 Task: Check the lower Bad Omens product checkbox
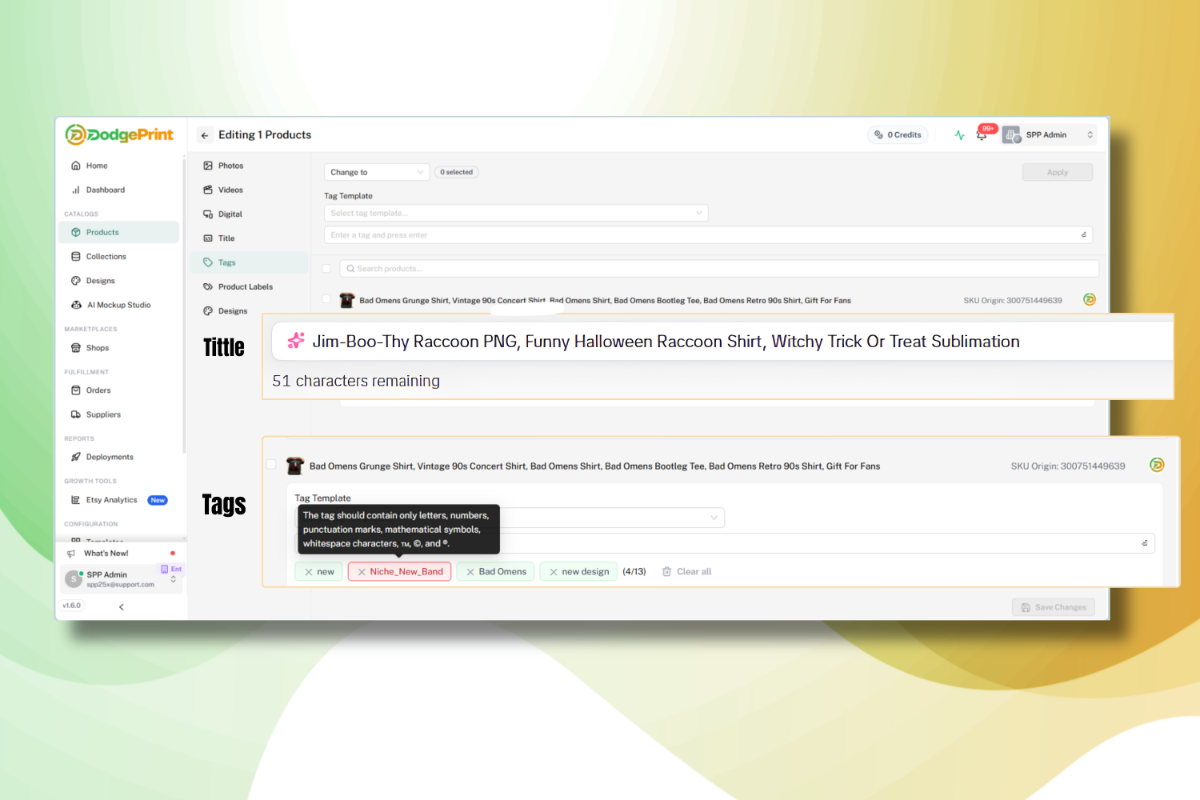[x=271, y=465]
